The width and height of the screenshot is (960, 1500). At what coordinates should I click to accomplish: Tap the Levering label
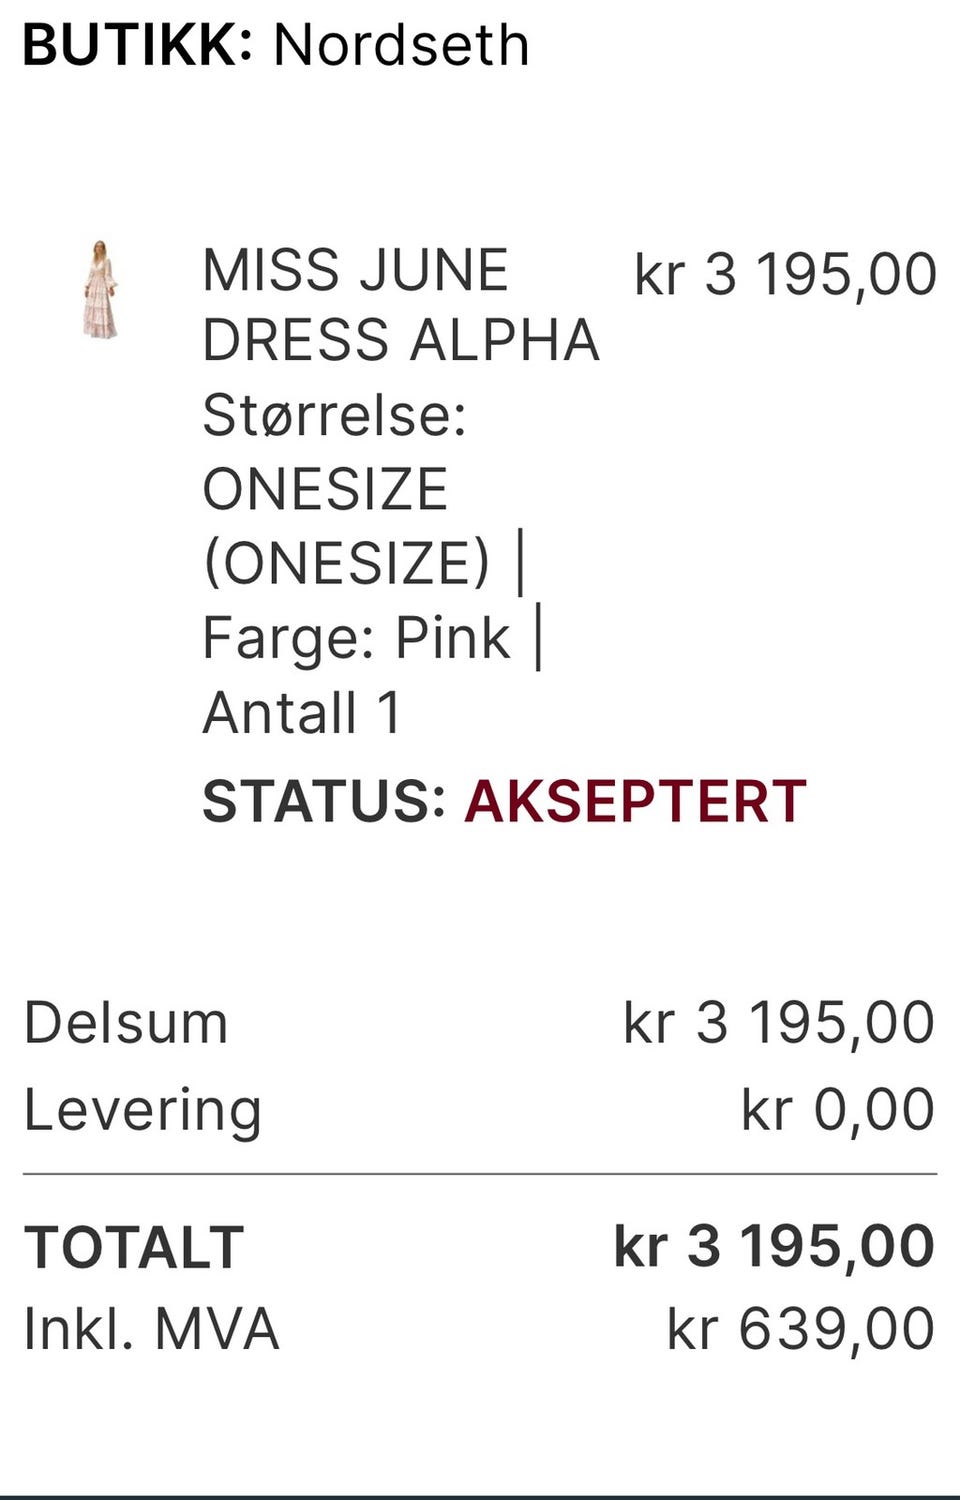(x=143, y=1111)
